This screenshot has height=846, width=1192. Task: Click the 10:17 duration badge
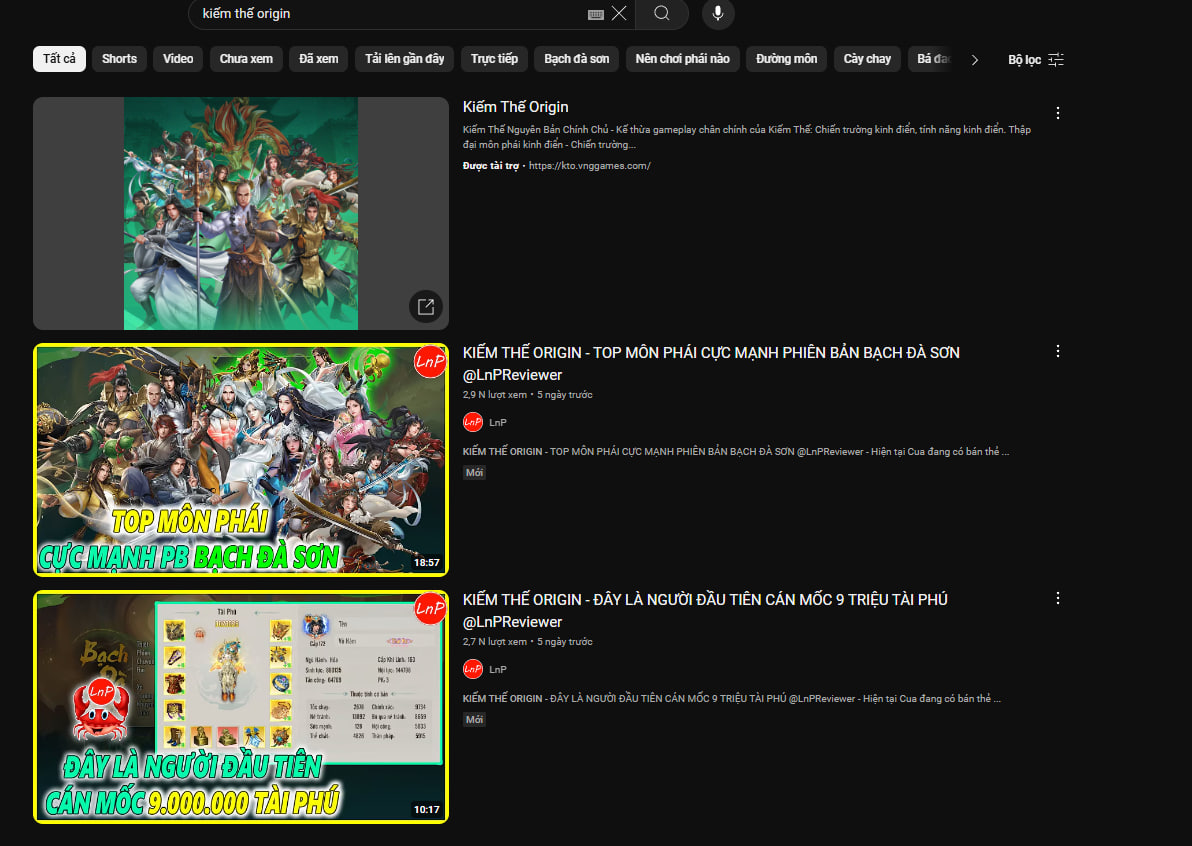[426, 810]
